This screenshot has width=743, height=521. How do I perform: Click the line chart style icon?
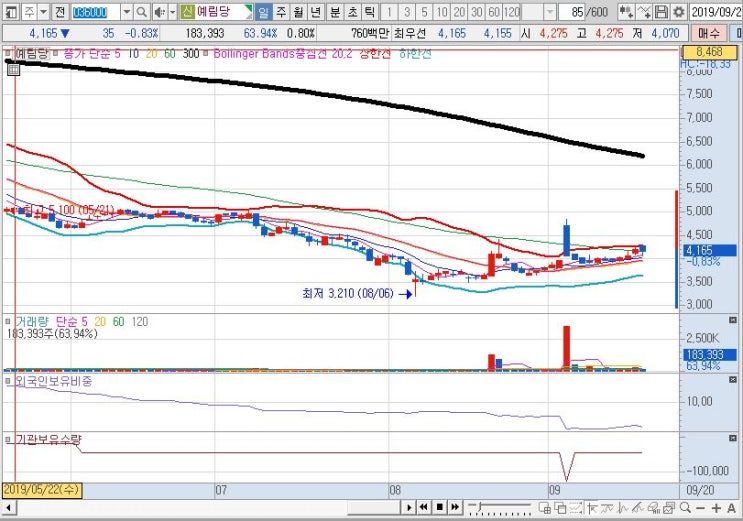pyautogui.click(x=643, y=12)
